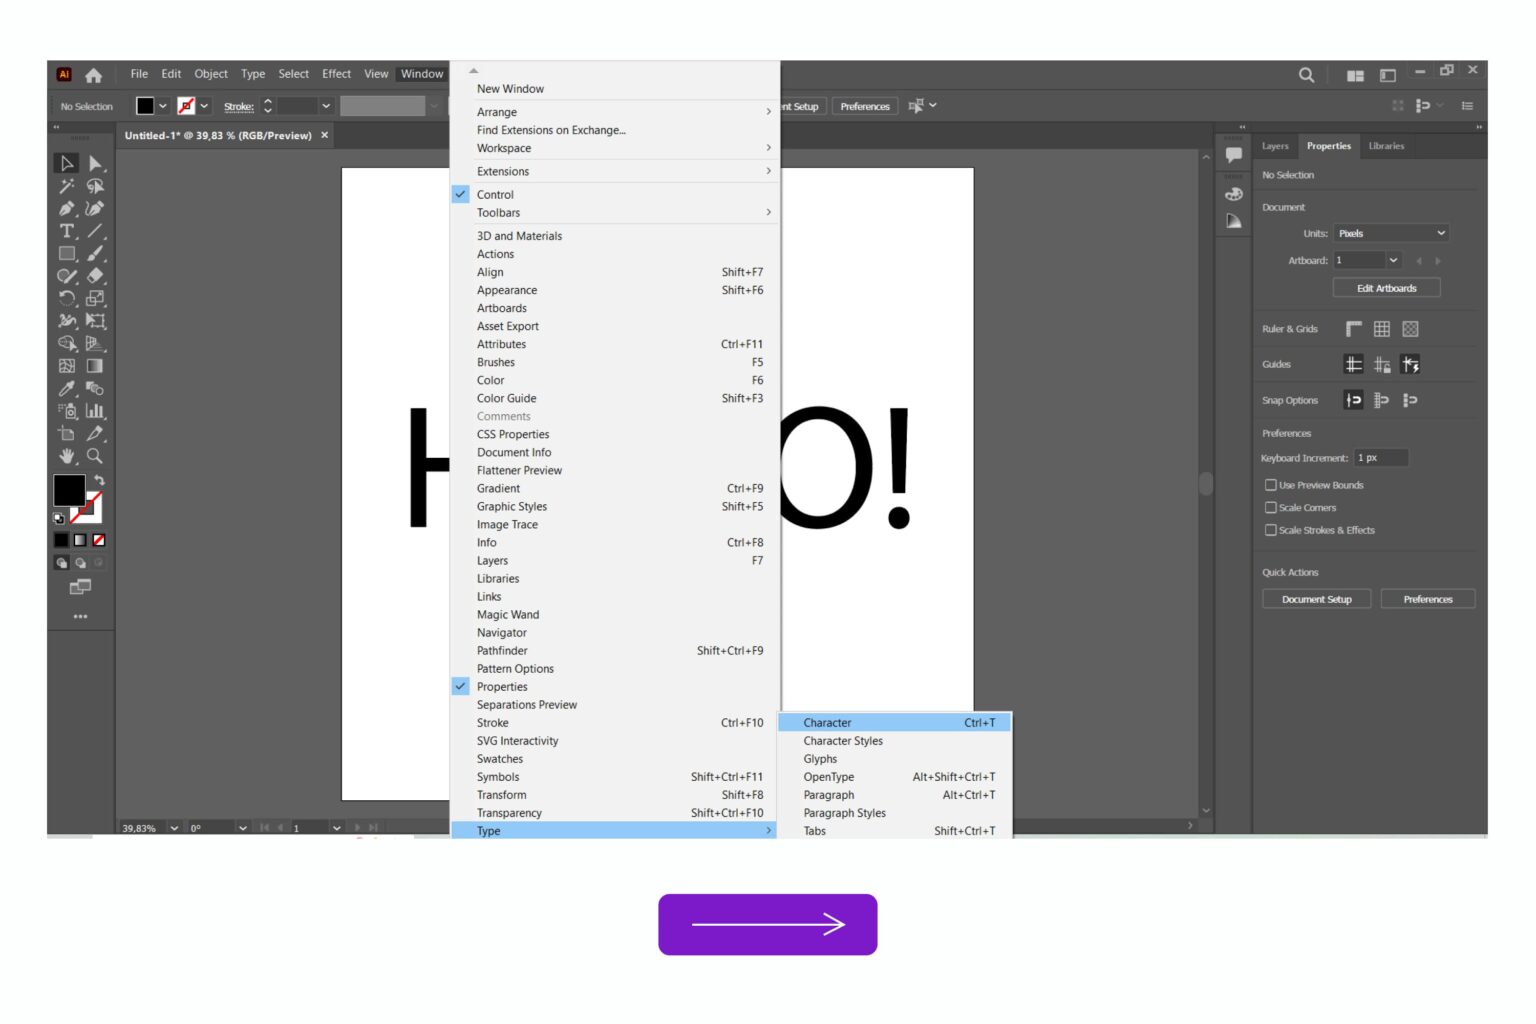The height and width of the screenshot is (1024, 1536).
Task: Click the Edit Artboards button
Action: coord(1386,287)
